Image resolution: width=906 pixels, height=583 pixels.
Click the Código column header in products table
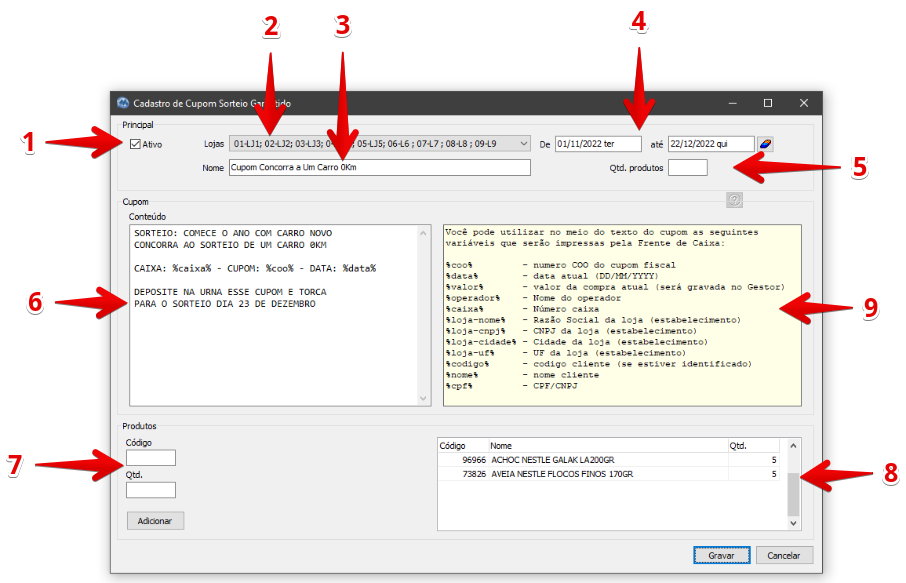(463, 445)
